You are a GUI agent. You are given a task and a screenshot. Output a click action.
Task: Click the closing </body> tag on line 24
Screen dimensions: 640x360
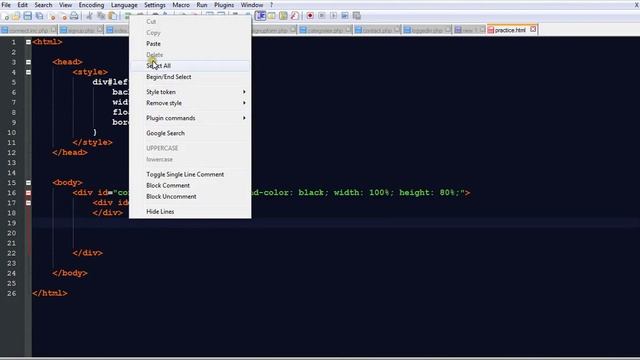70,273
